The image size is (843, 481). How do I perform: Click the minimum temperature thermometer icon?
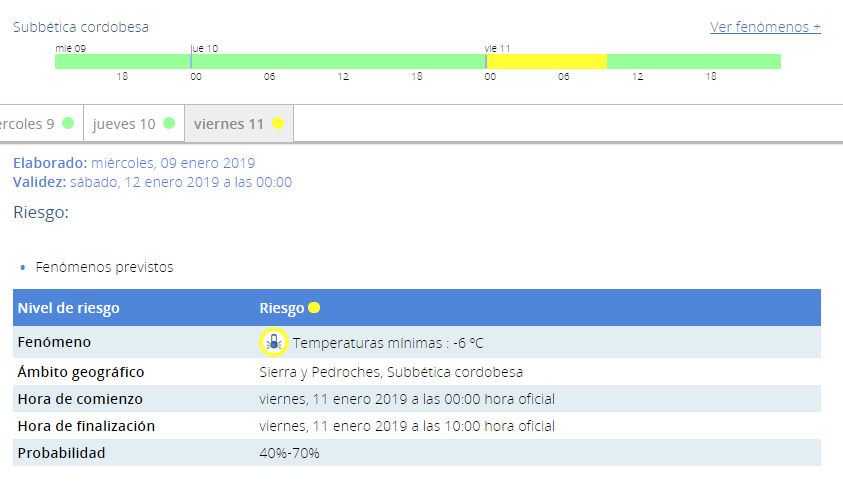click(x=274, y=342)
